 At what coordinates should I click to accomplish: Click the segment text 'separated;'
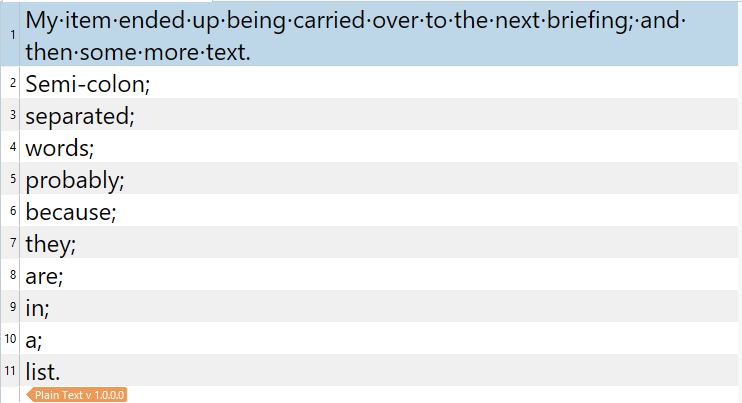[80, 116]
